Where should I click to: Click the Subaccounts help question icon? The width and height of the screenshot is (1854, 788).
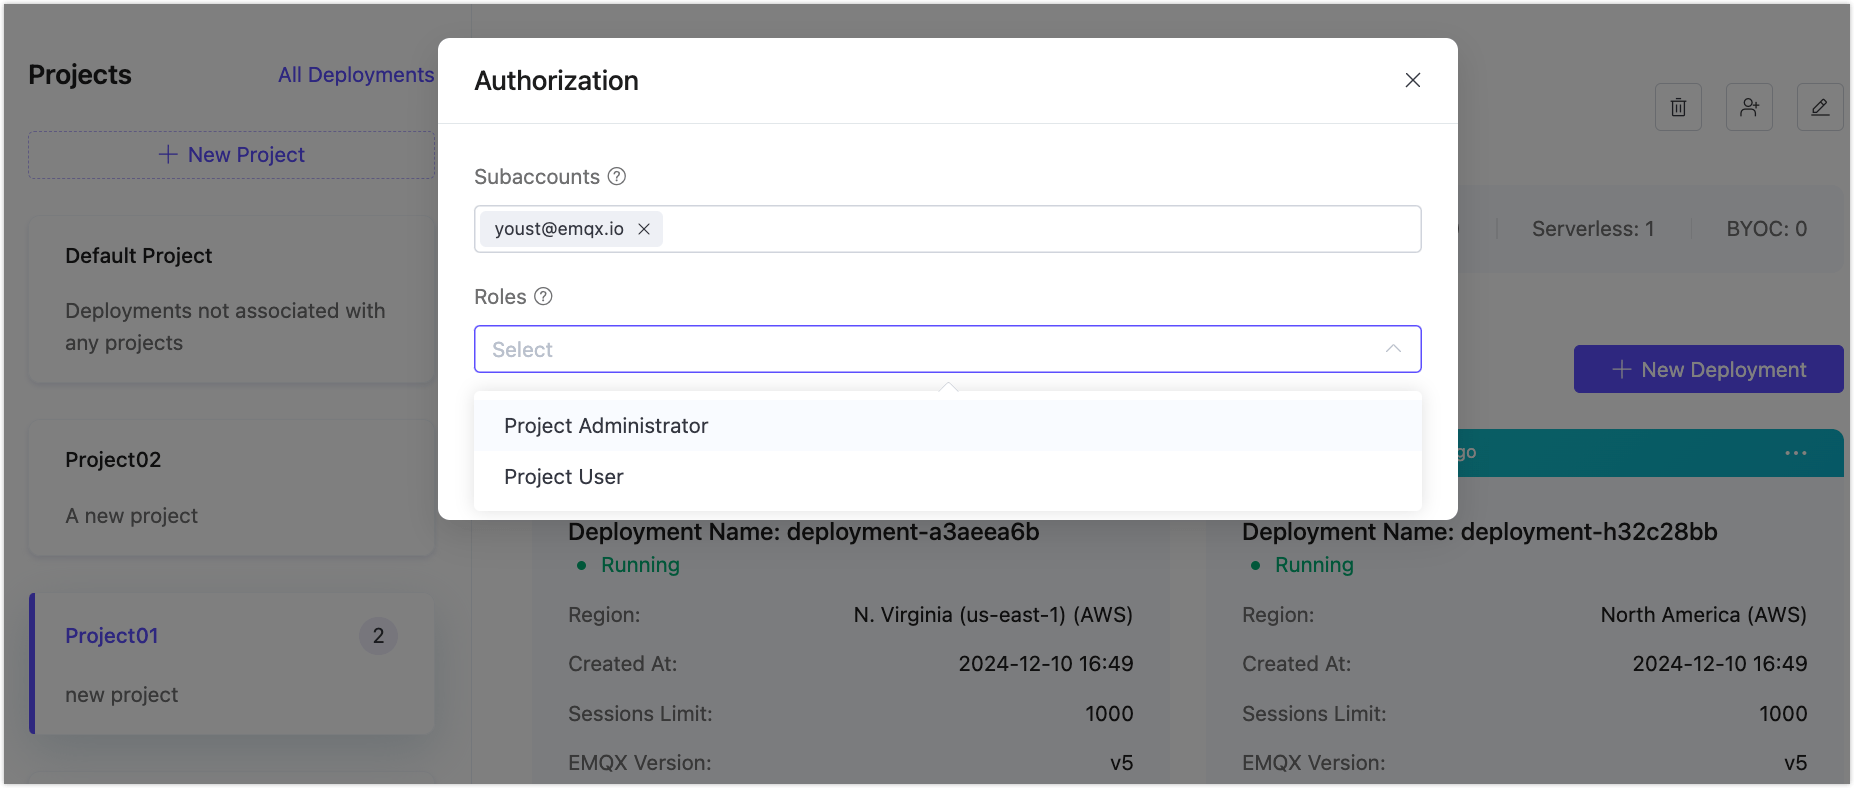click(617, 177)
